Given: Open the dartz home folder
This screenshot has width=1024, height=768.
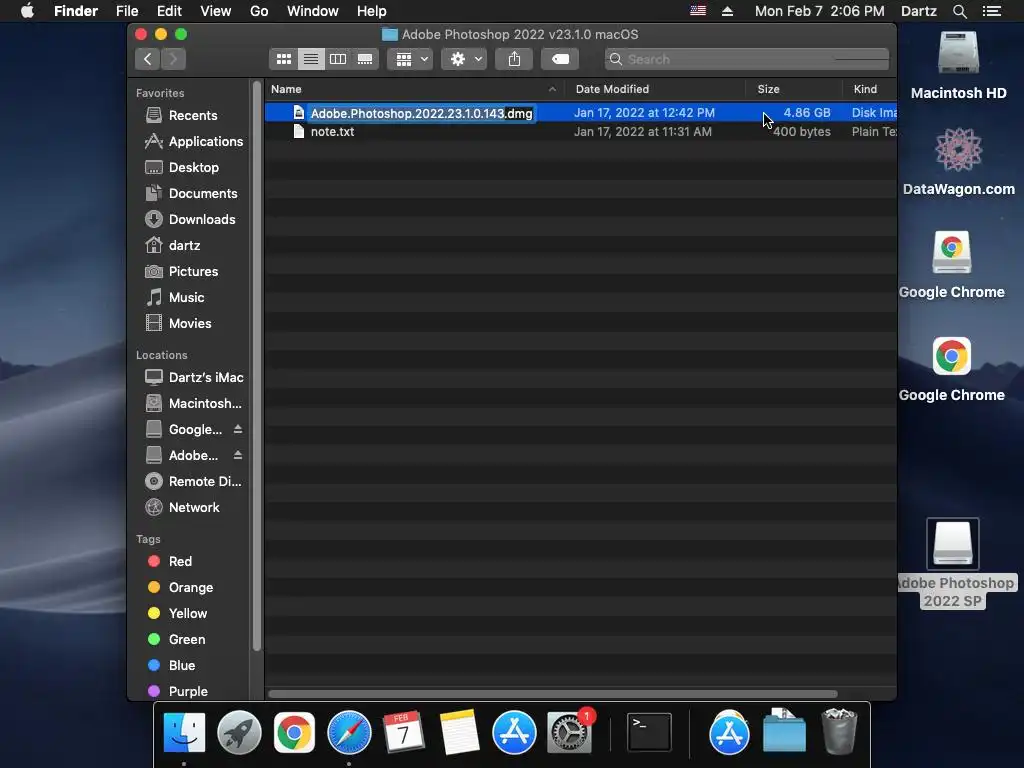Looking at the screenshot, I should [x=172, y=246].
